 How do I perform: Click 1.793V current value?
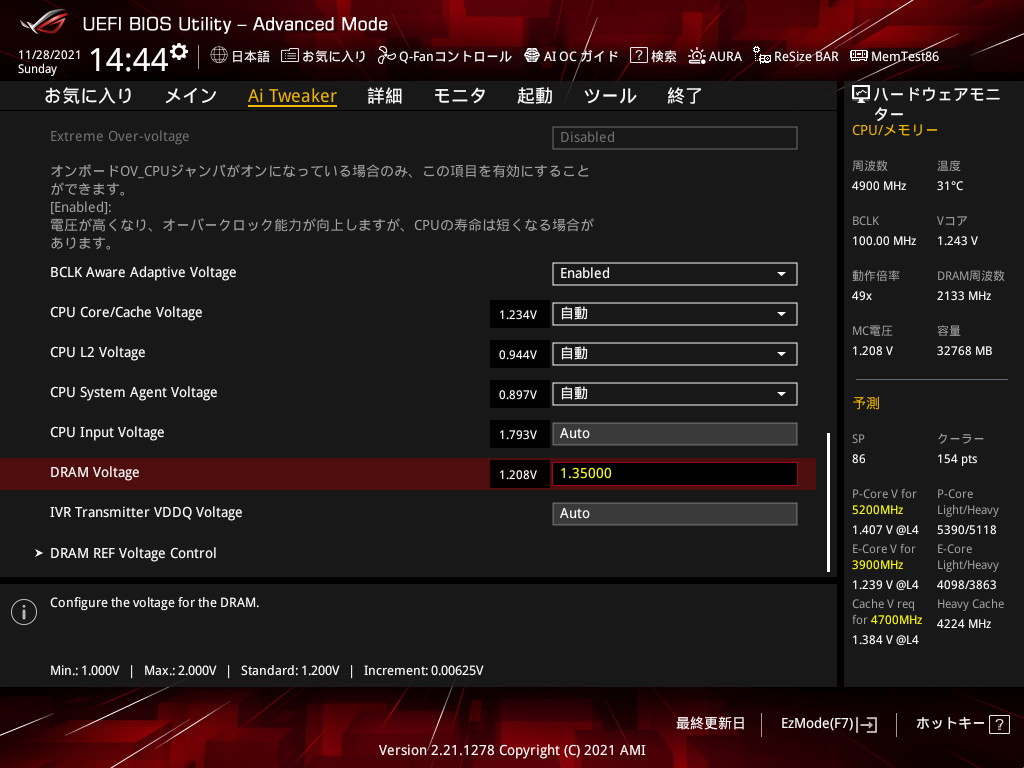coord(518,434)
